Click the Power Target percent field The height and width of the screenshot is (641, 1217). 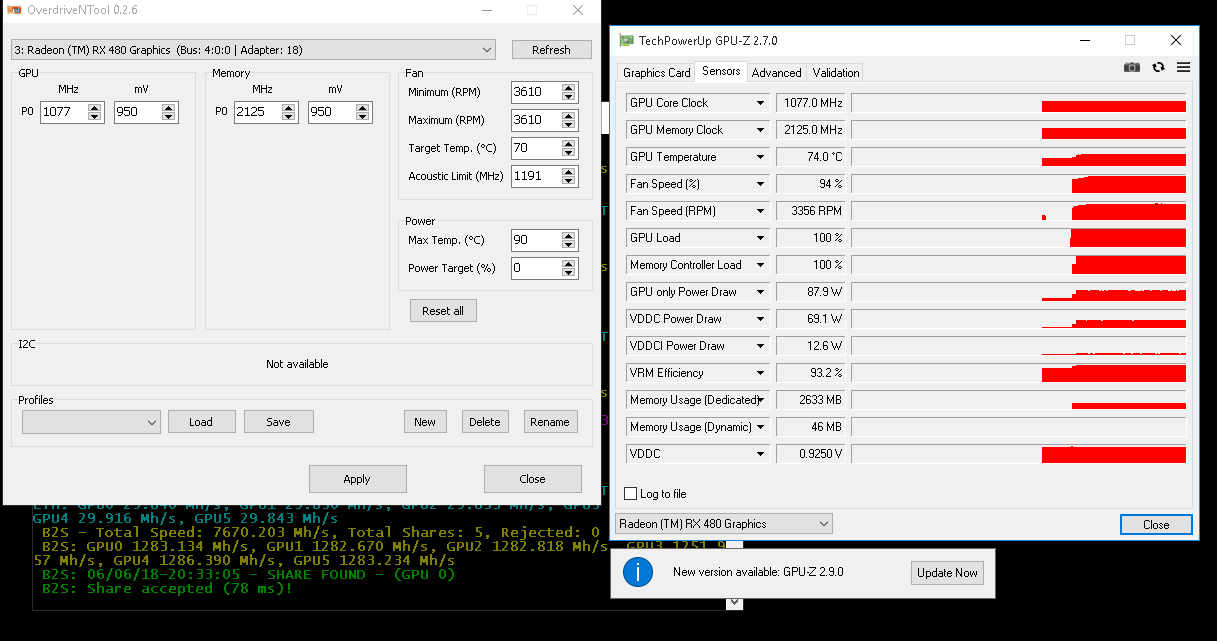pos(535,268)
